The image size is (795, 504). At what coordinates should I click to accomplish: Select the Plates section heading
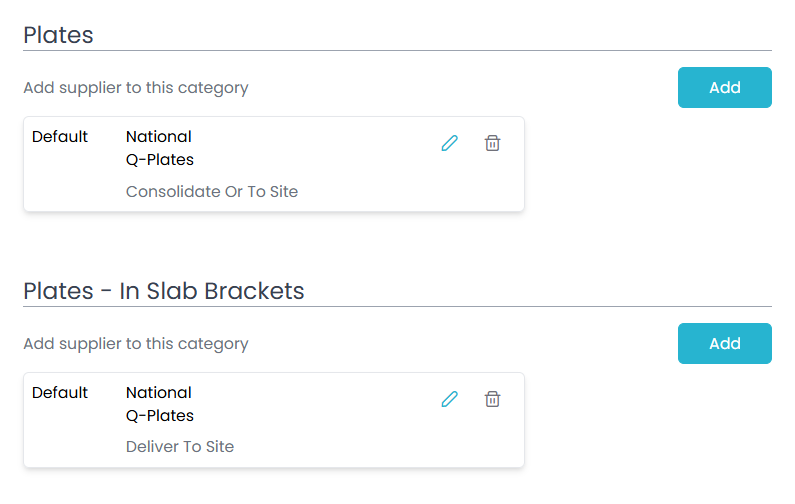58,35
